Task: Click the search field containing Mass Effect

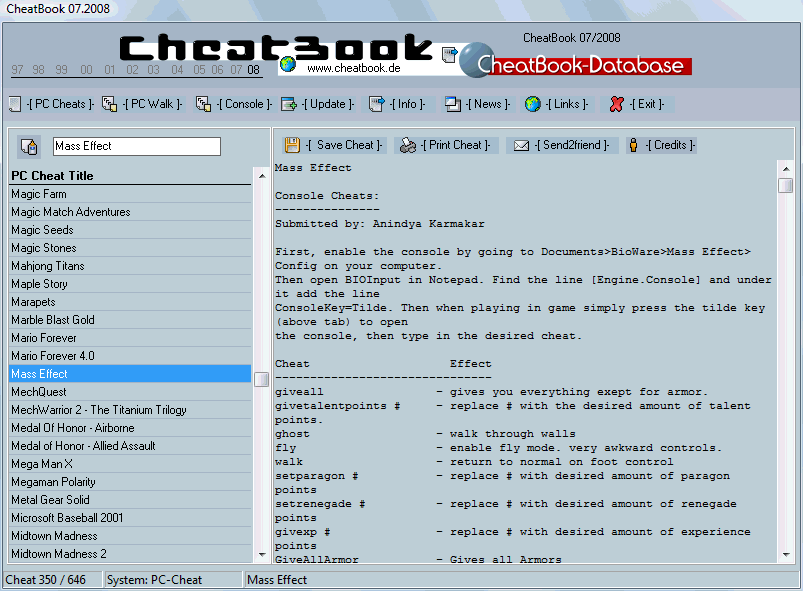Action: click(137, 146)
